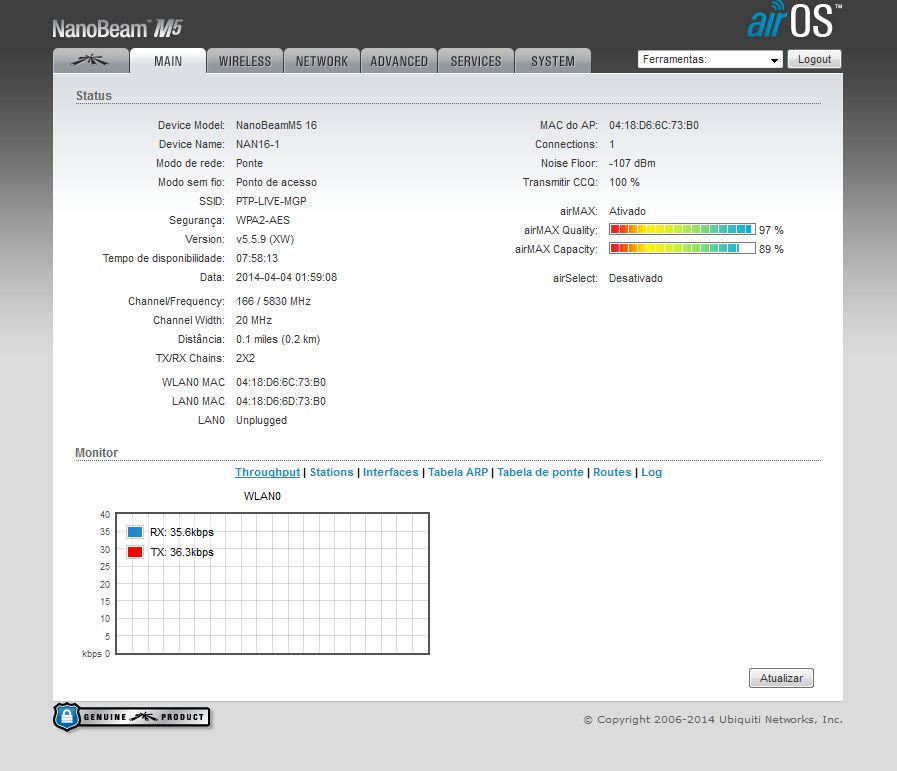Open the Routes monitor link
Screen dimensions: 897x771
(612, 472)
